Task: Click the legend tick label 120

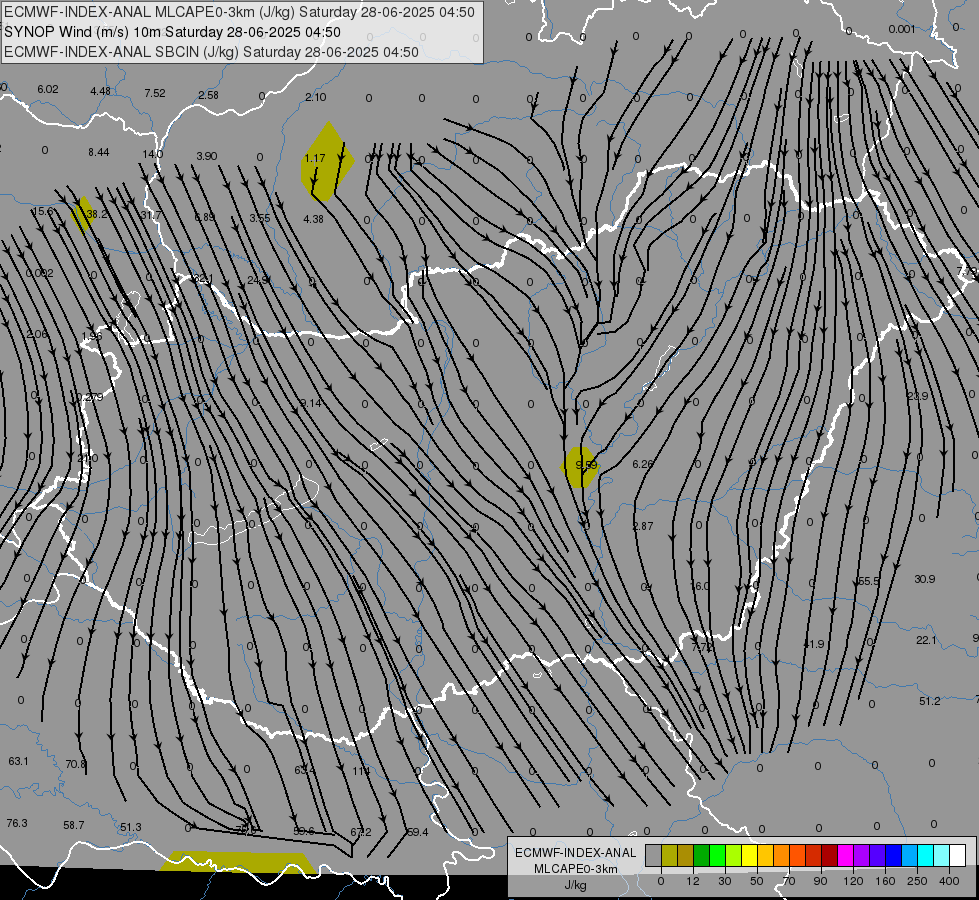Action: (x=854, y=881)
